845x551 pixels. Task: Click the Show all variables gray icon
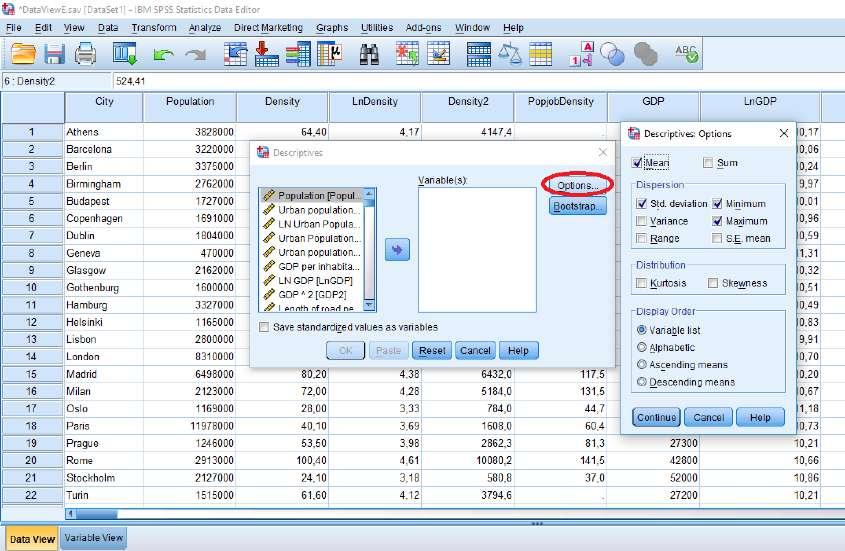click(x=645, y=54)
